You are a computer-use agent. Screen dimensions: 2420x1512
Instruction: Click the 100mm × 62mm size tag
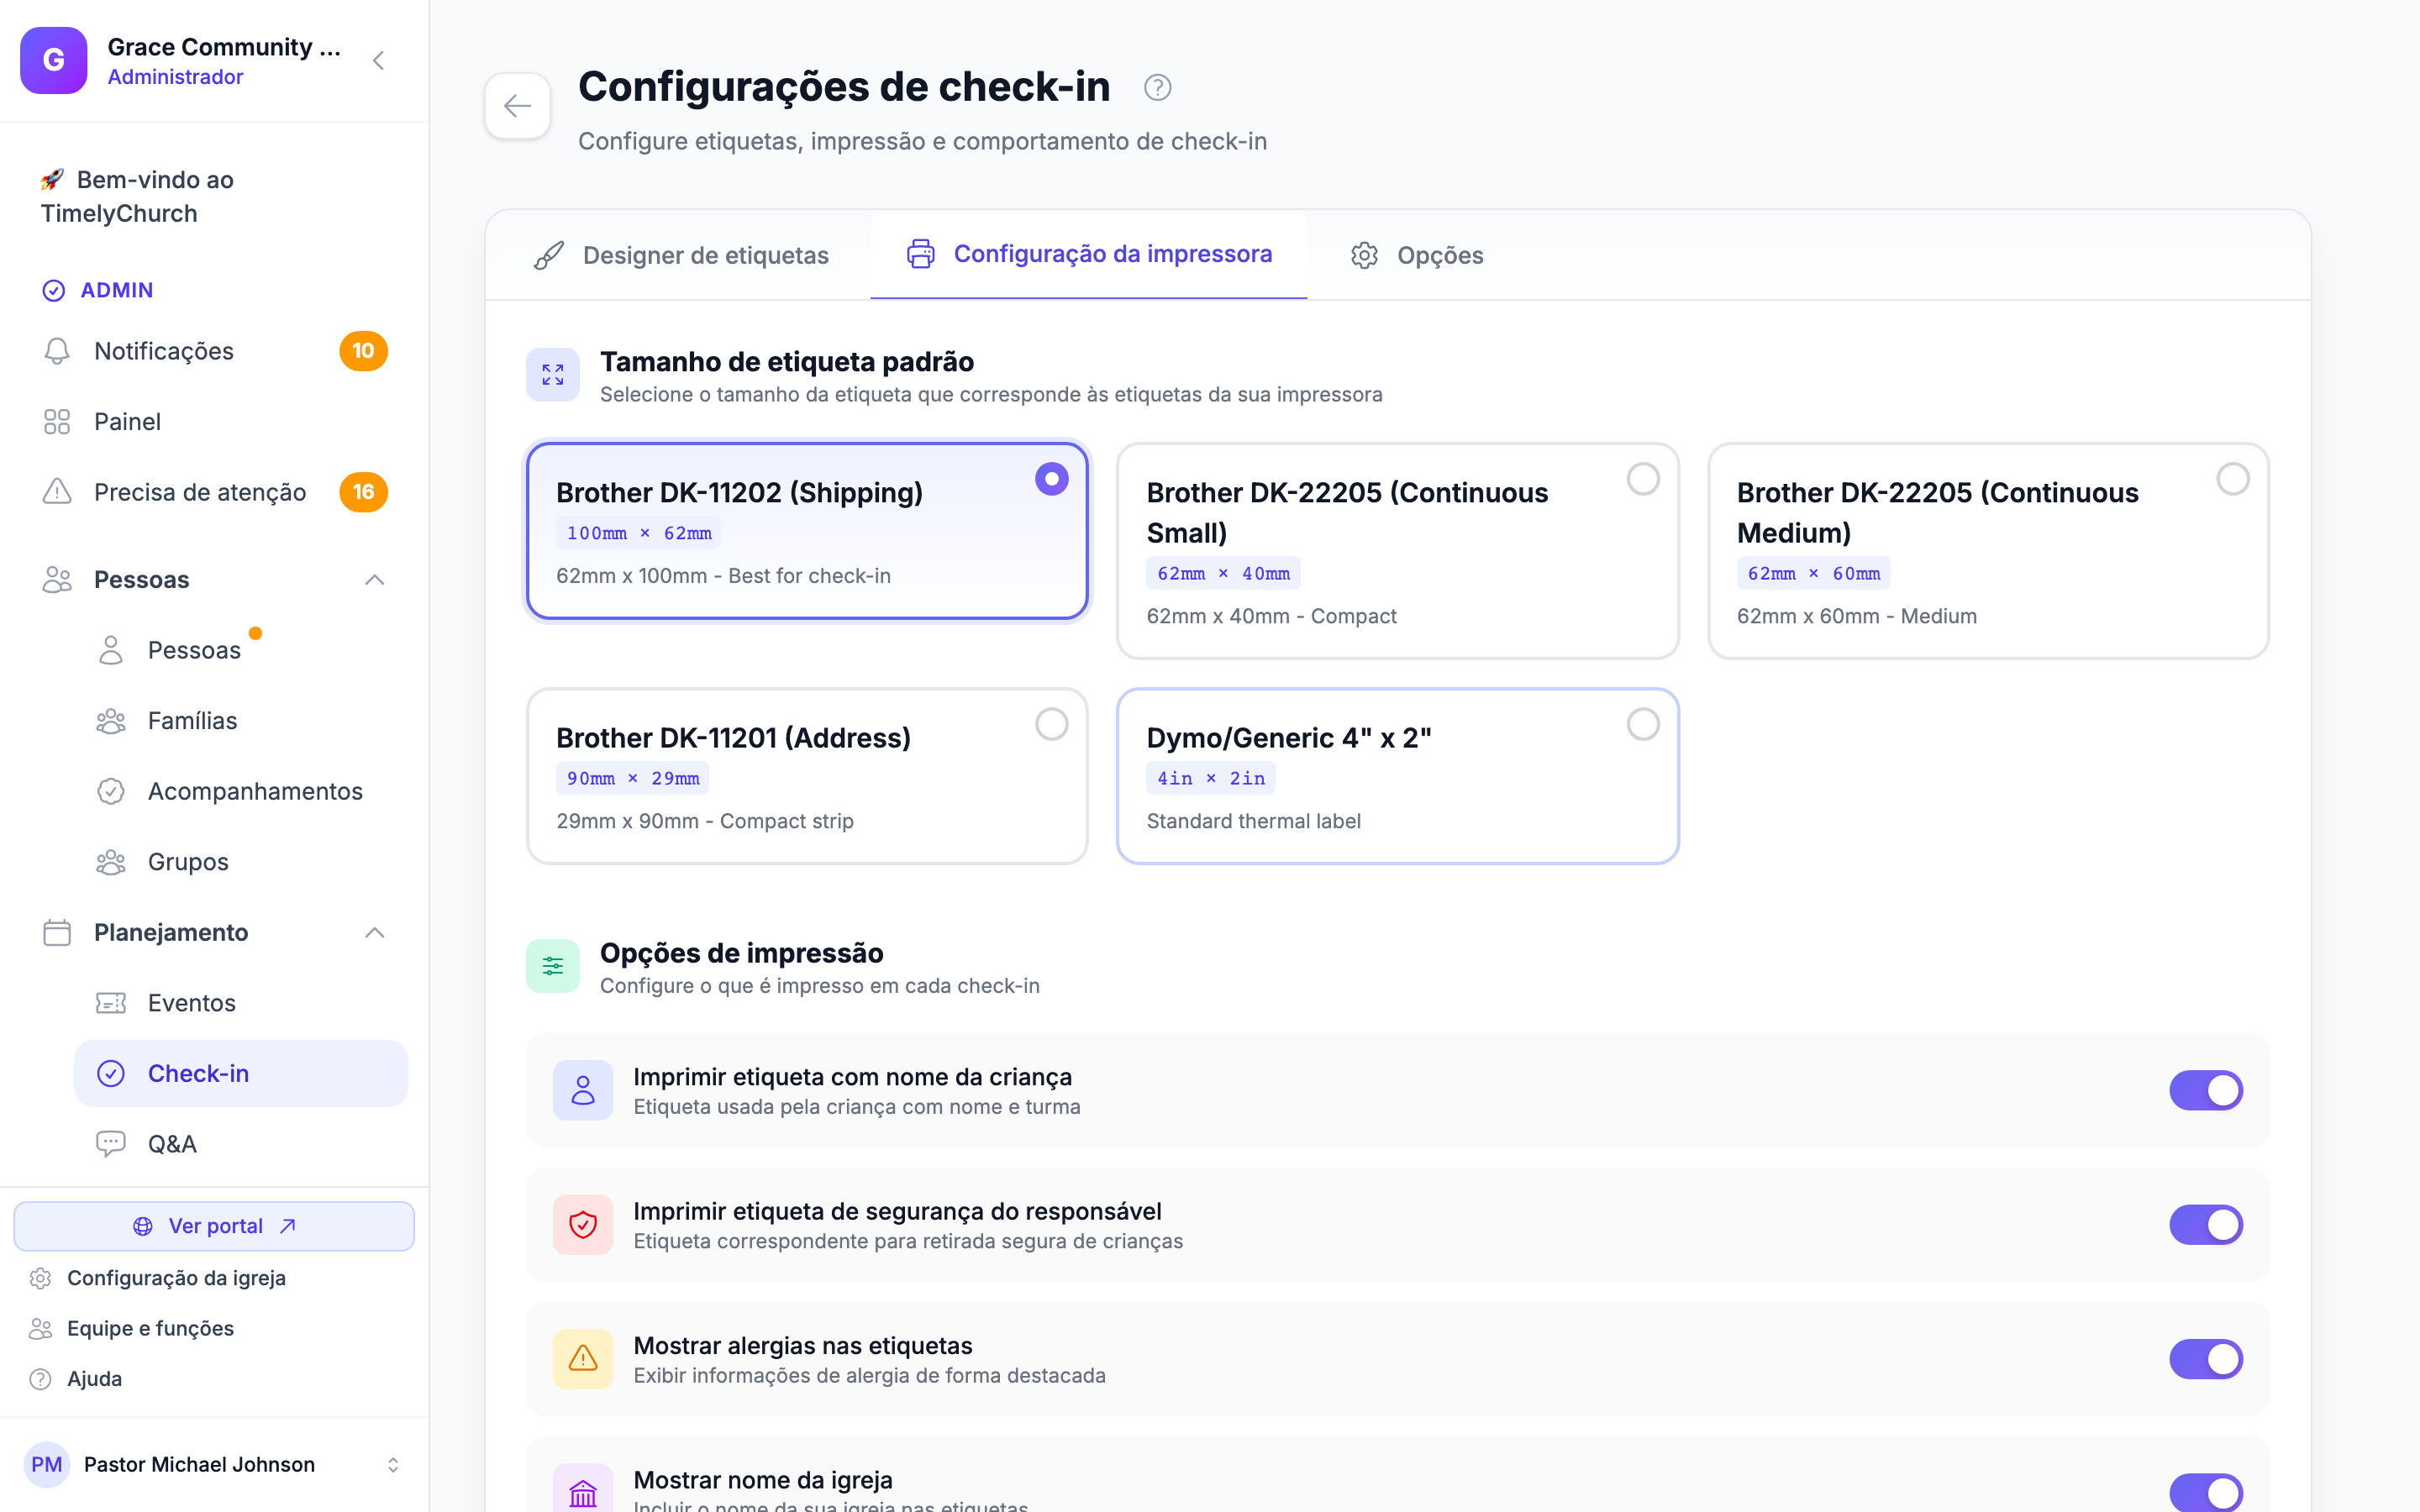[x=639, y=533]
